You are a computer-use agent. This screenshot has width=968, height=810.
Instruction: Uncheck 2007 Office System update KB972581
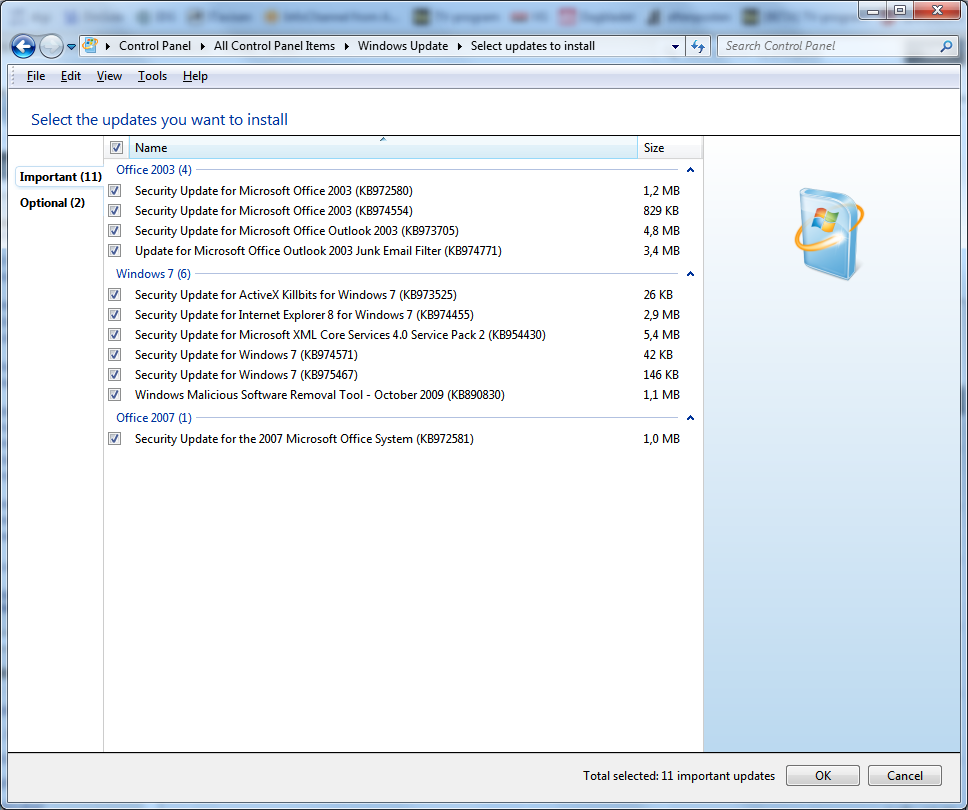tap(115, 438)
